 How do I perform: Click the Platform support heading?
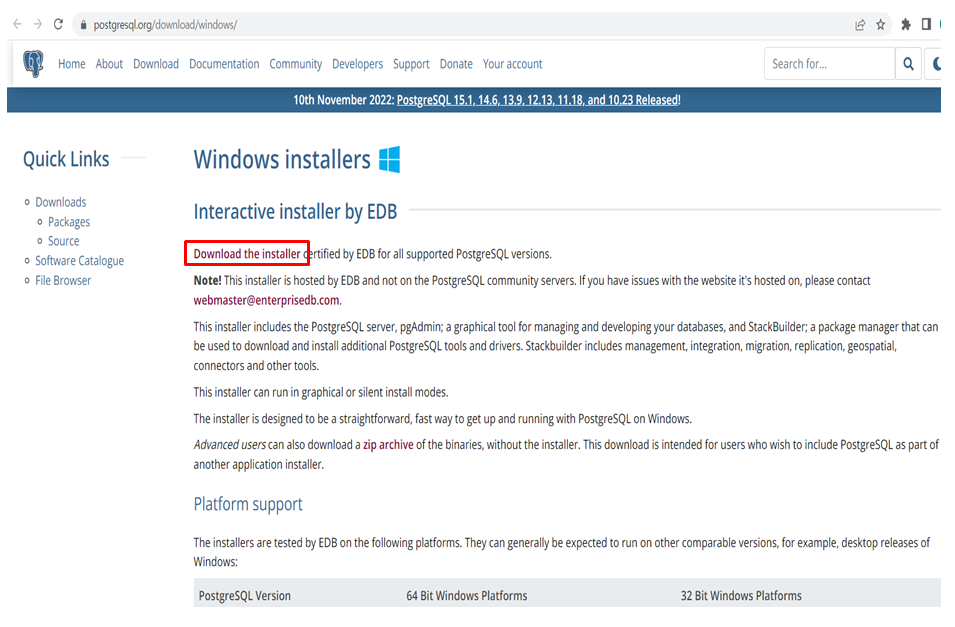(x=248, y=505)
